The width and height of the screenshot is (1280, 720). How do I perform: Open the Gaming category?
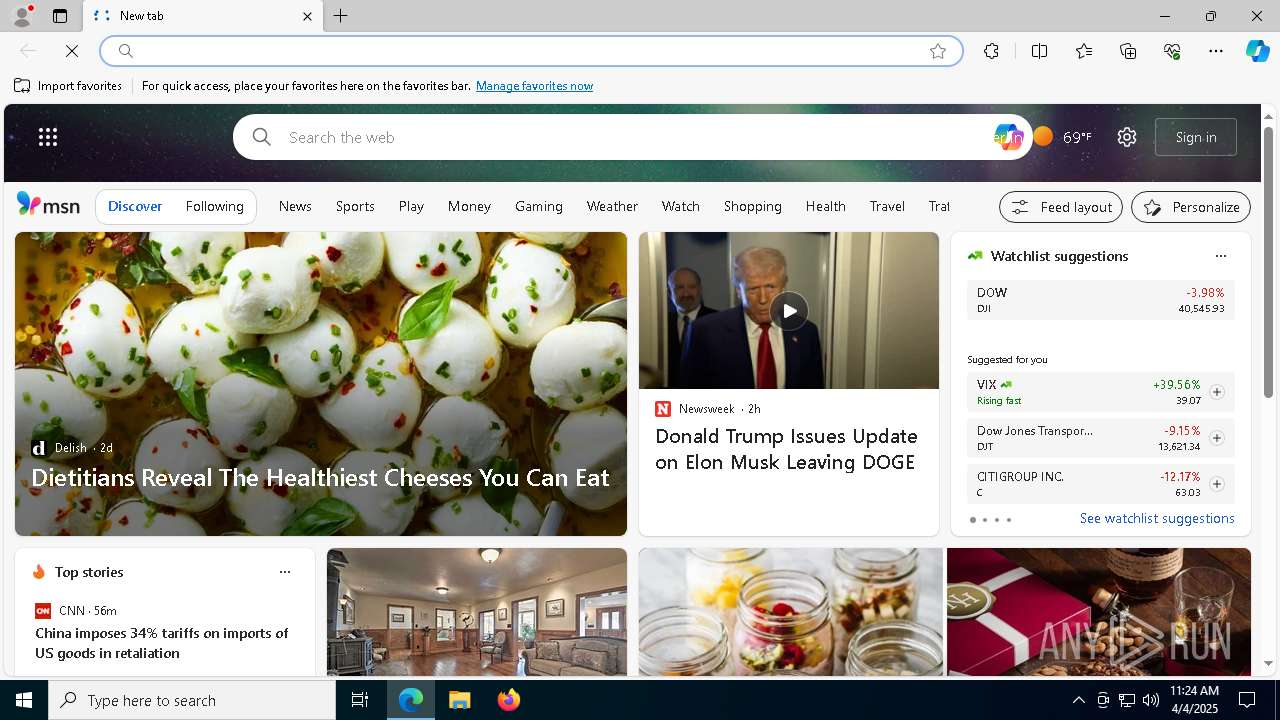pos(539,206)
